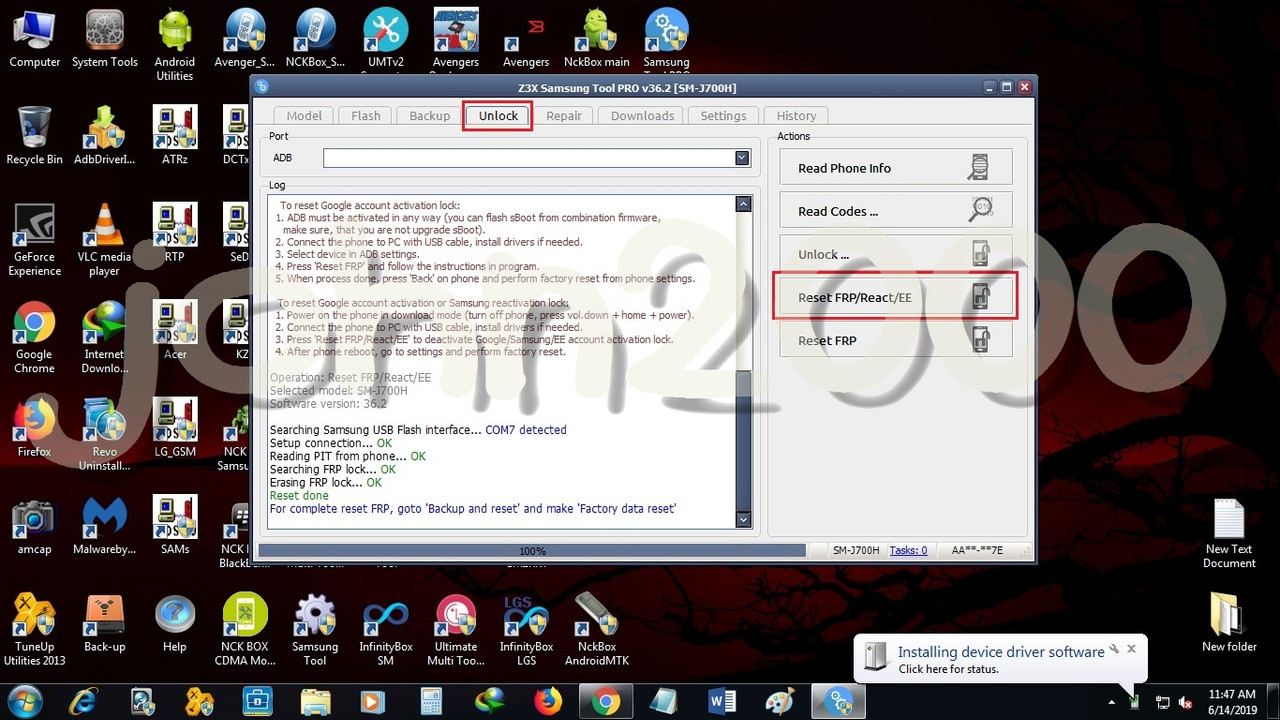Viewport: 1280px width, 720px height.
Task: Click the log scrollbar up arrow
Action: pos(743,204)
